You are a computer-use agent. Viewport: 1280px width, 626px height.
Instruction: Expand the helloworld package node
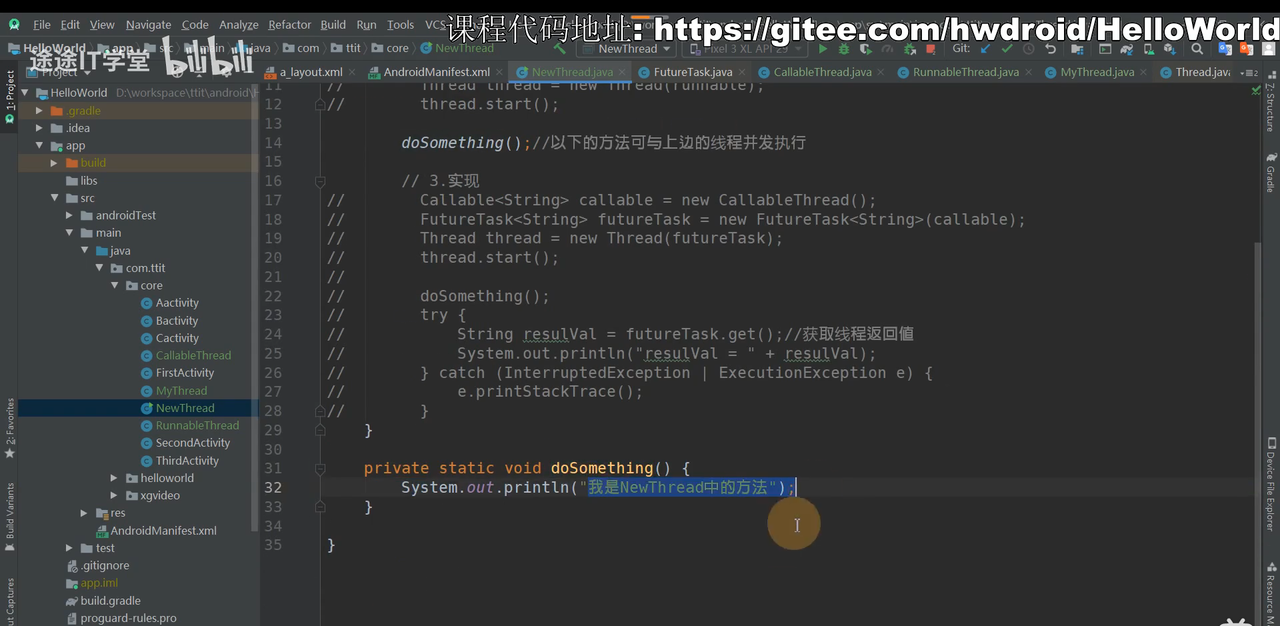click(x=116, y=478)
